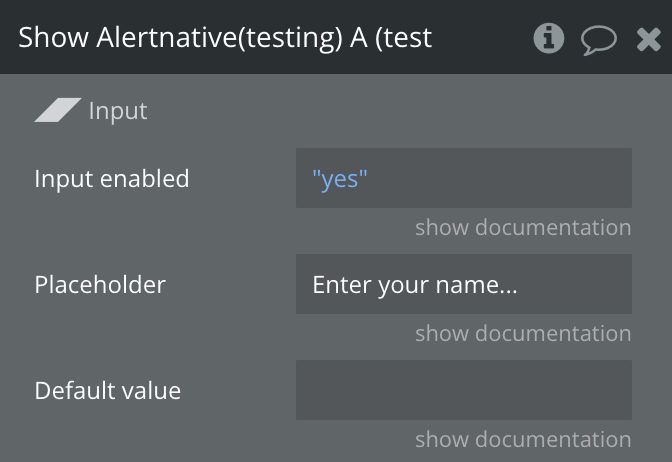Click the parallelogram Input element icon
Screen dimensions: 672x462
58,110
